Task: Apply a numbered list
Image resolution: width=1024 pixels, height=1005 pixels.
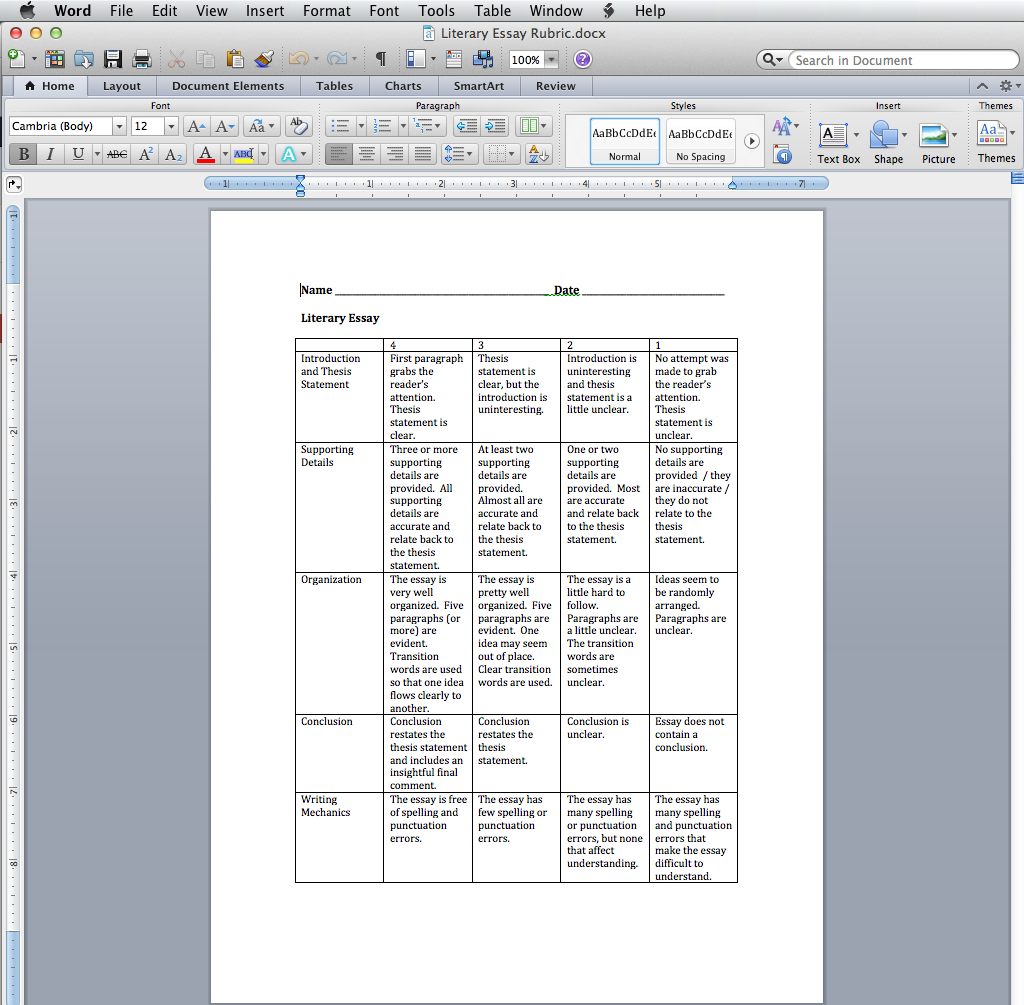Action: [x=383, y=125]
